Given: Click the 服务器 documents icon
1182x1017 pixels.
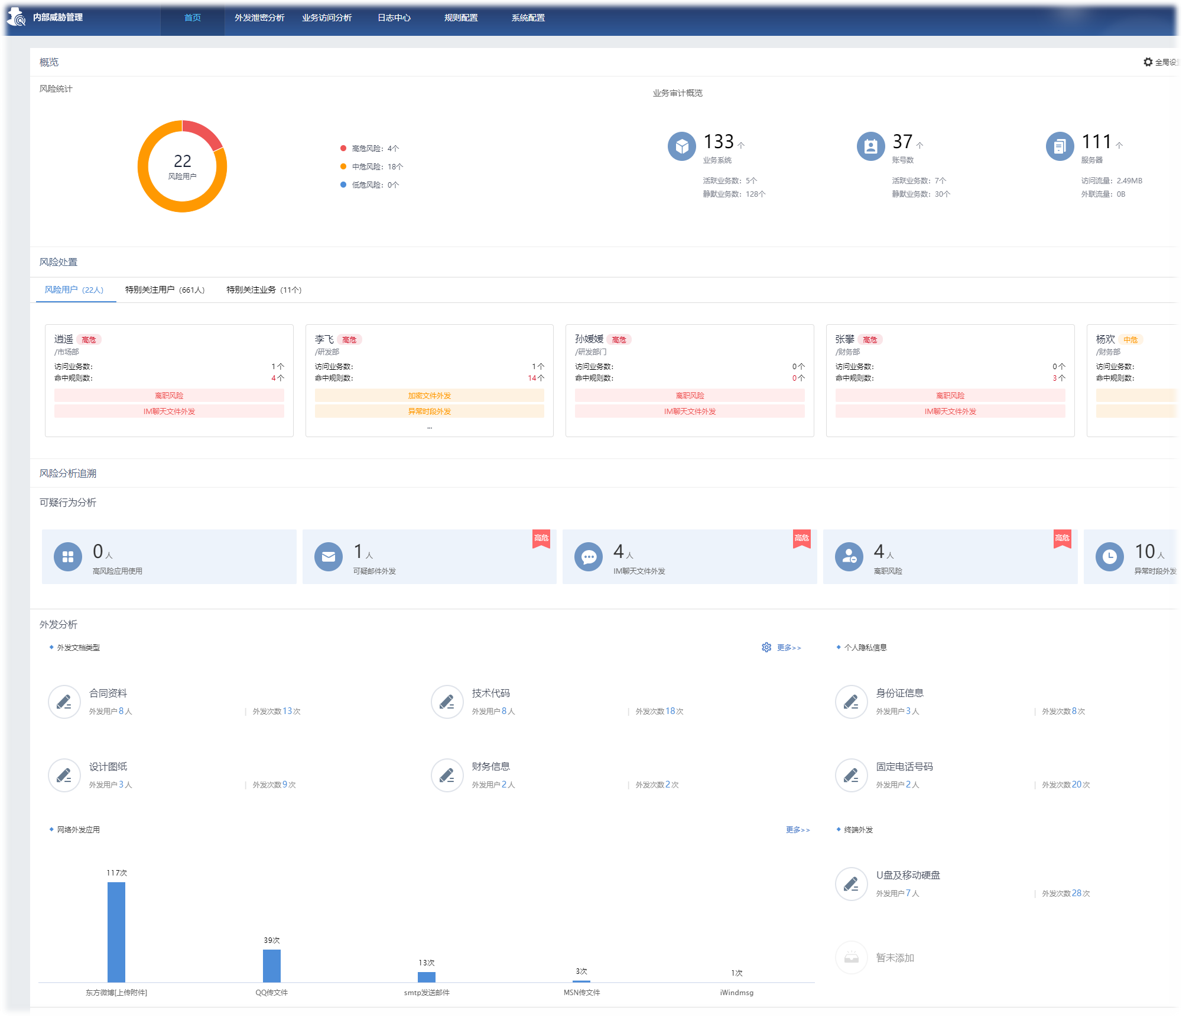Looking at the screenshot, I should [1060, 146].
